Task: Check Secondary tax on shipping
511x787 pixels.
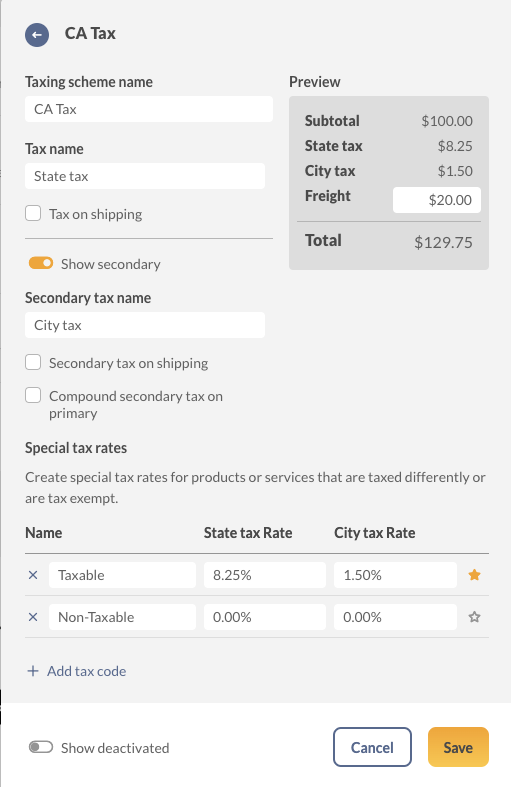Action: (x=33, y=362)
